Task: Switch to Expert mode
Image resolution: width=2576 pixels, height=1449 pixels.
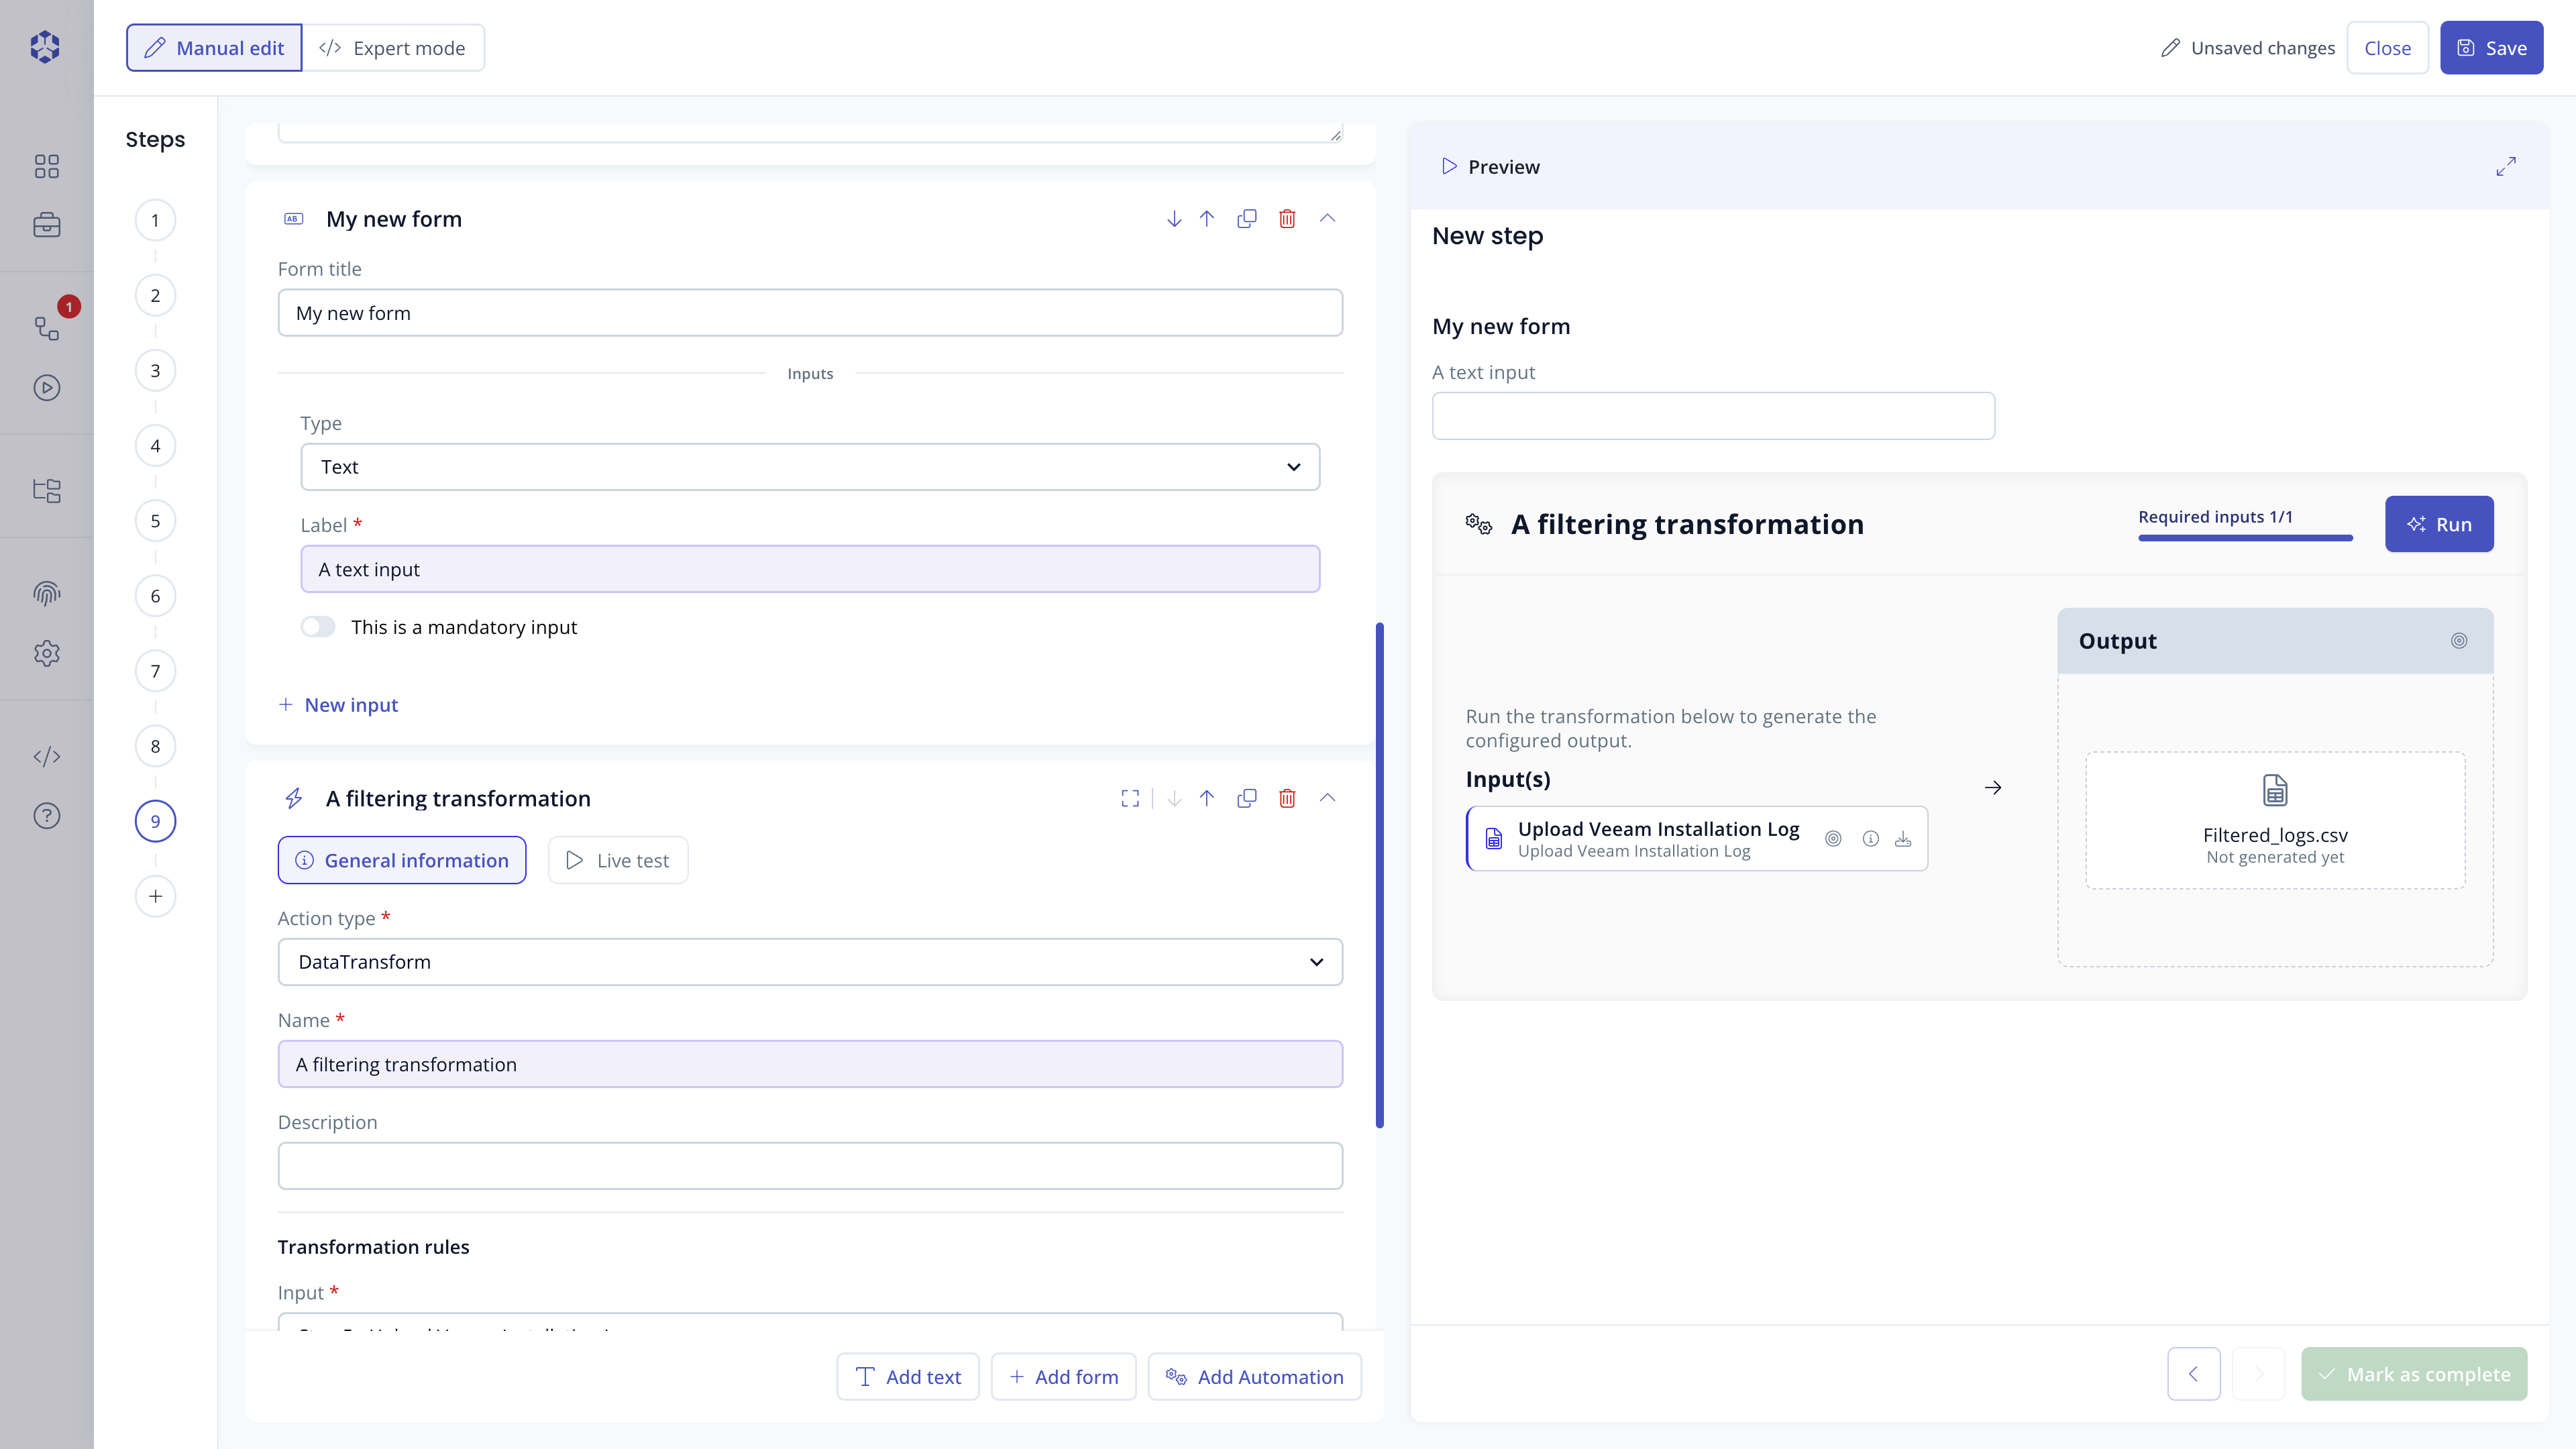Action: pyautogui.click(x=393, y=48)
